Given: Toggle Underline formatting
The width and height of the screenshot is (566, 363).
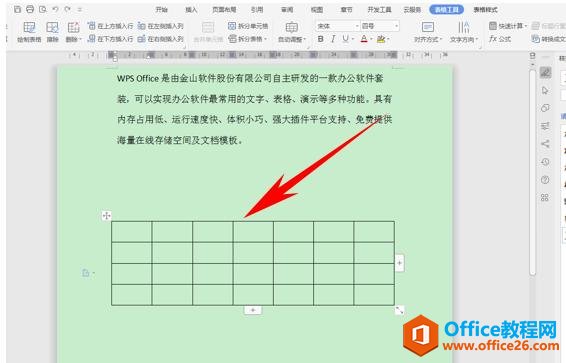Looking at the screenshot, I should coord(345,39).
